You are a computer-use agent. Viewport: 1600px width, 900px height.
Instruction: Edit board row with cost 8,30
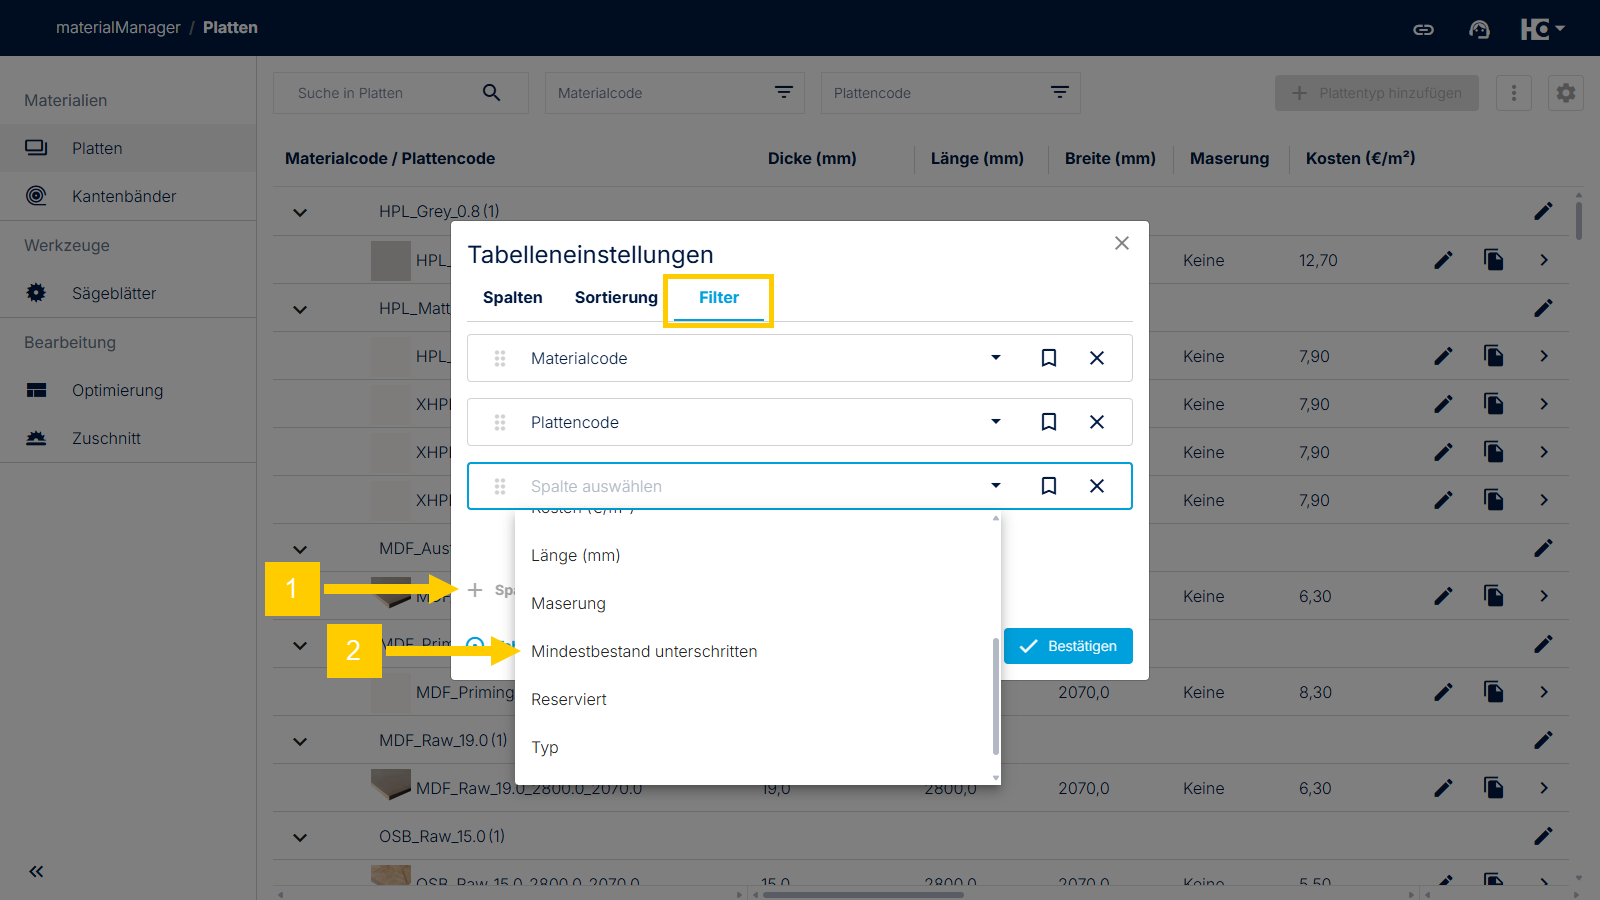coord(1443,692)
